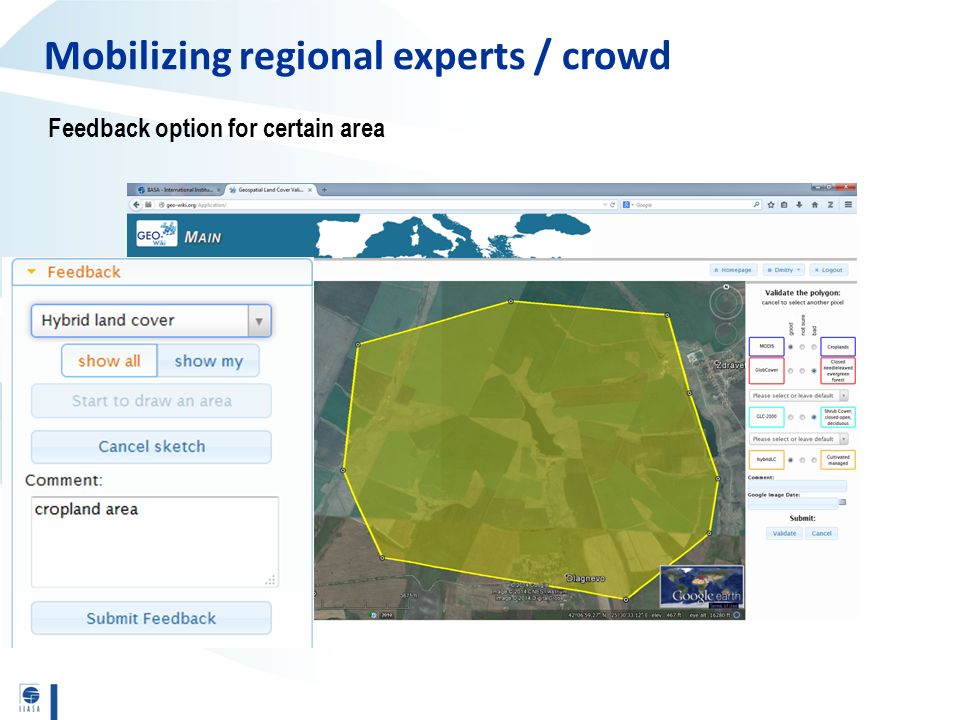Collapse the Feedback panel

(x=32, y=272)
